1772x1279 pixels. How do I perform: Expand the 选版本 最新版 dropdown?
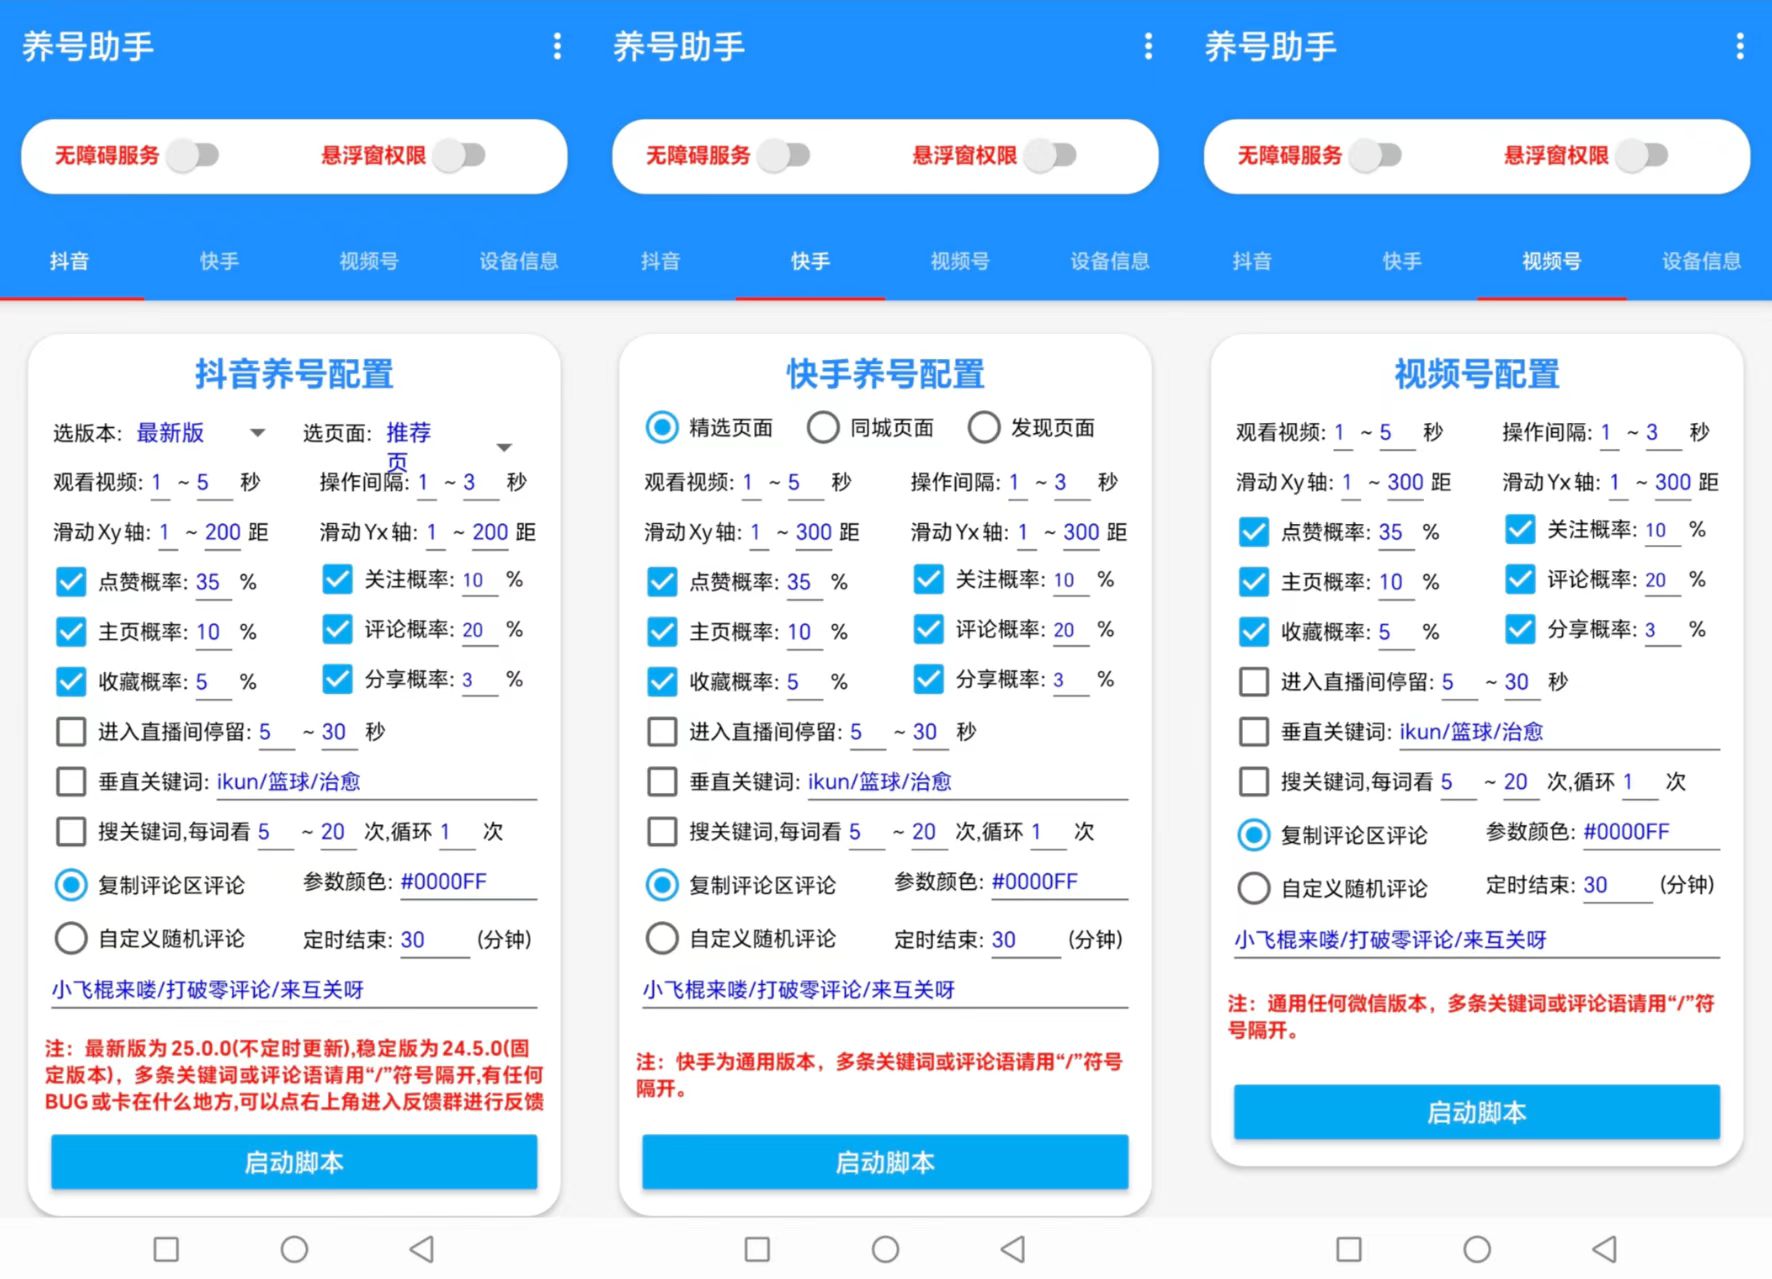tap(201, 433)
